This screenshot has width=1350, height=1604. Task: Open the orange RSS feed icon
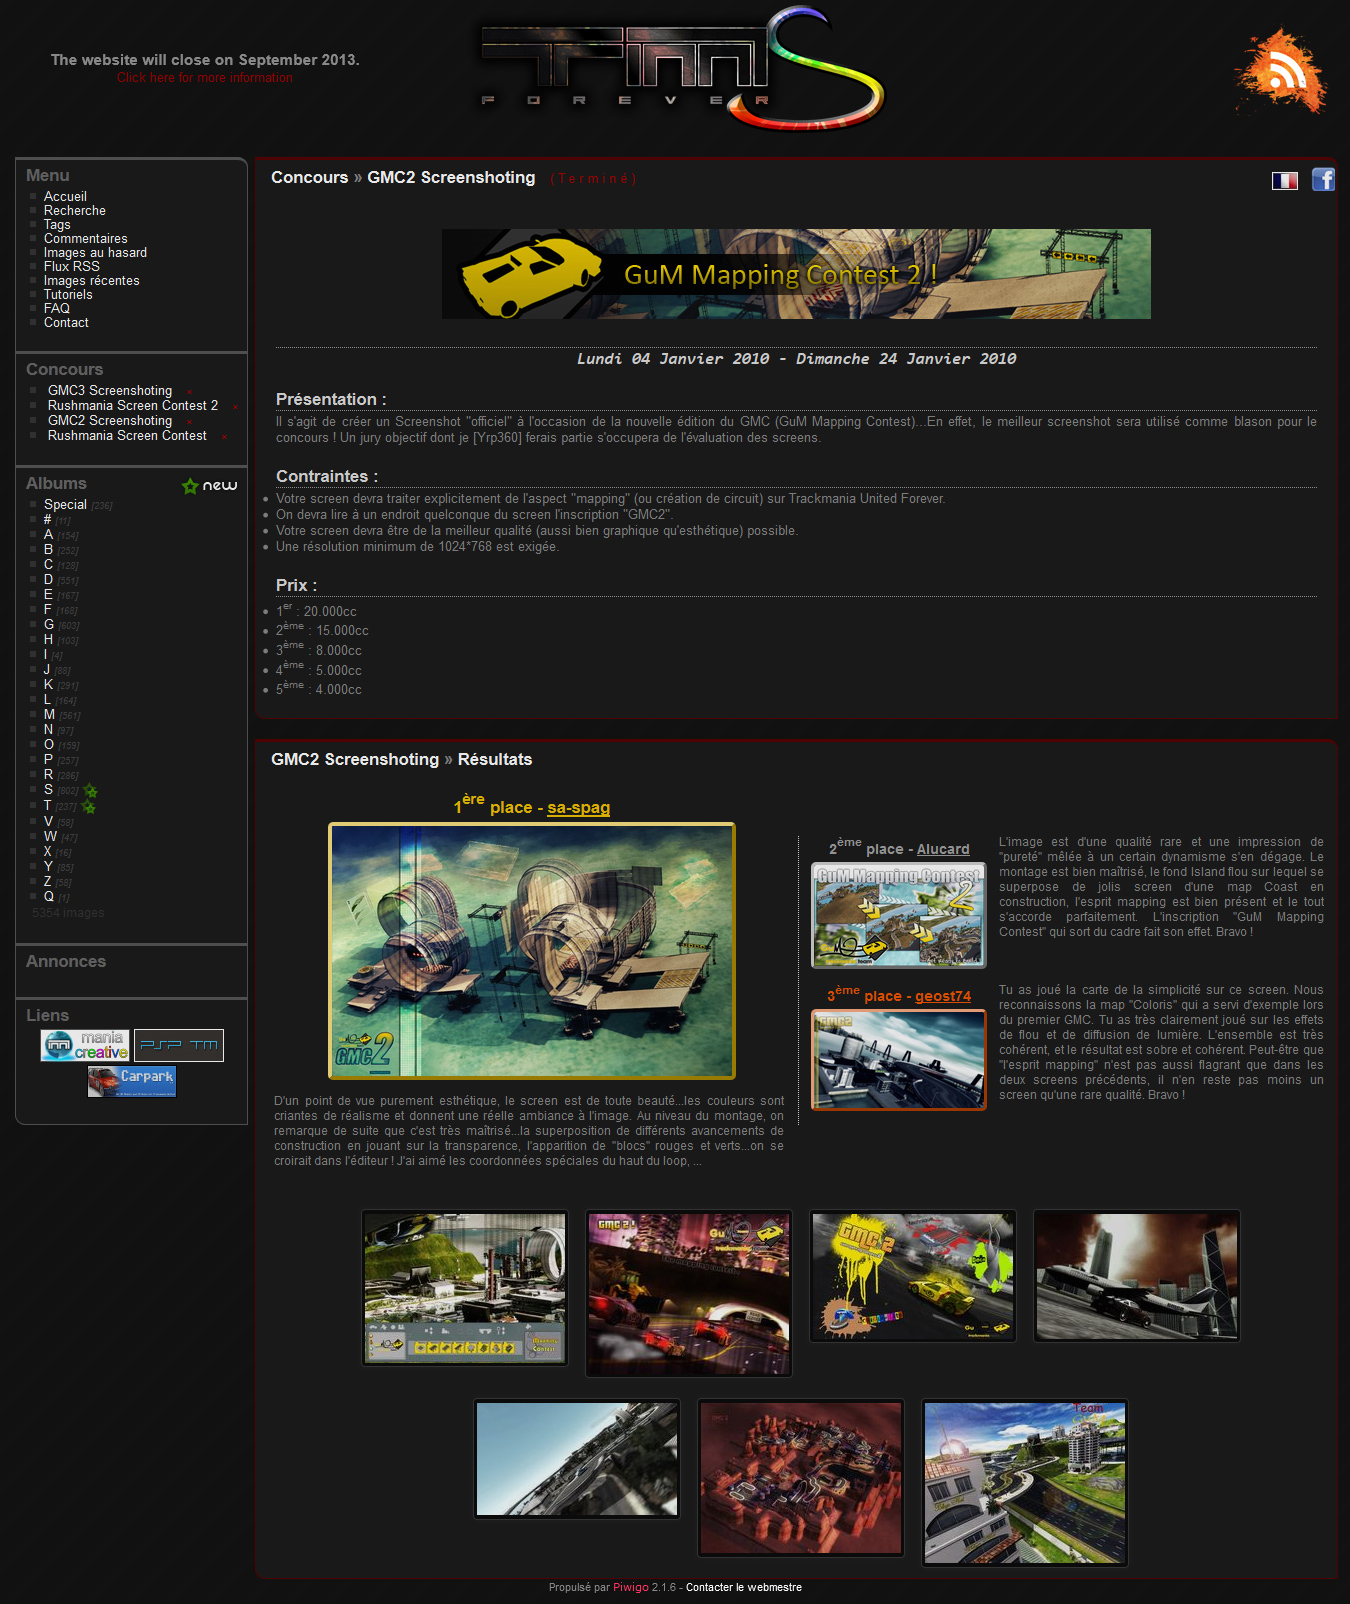click(x=1281, y=71)
